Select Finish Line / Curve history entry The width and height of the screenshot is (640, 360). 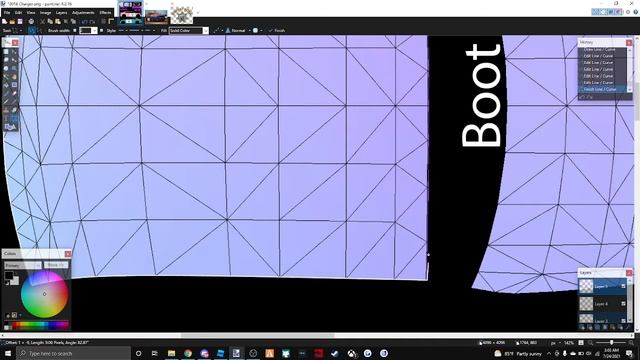click(x=602, y=89)
